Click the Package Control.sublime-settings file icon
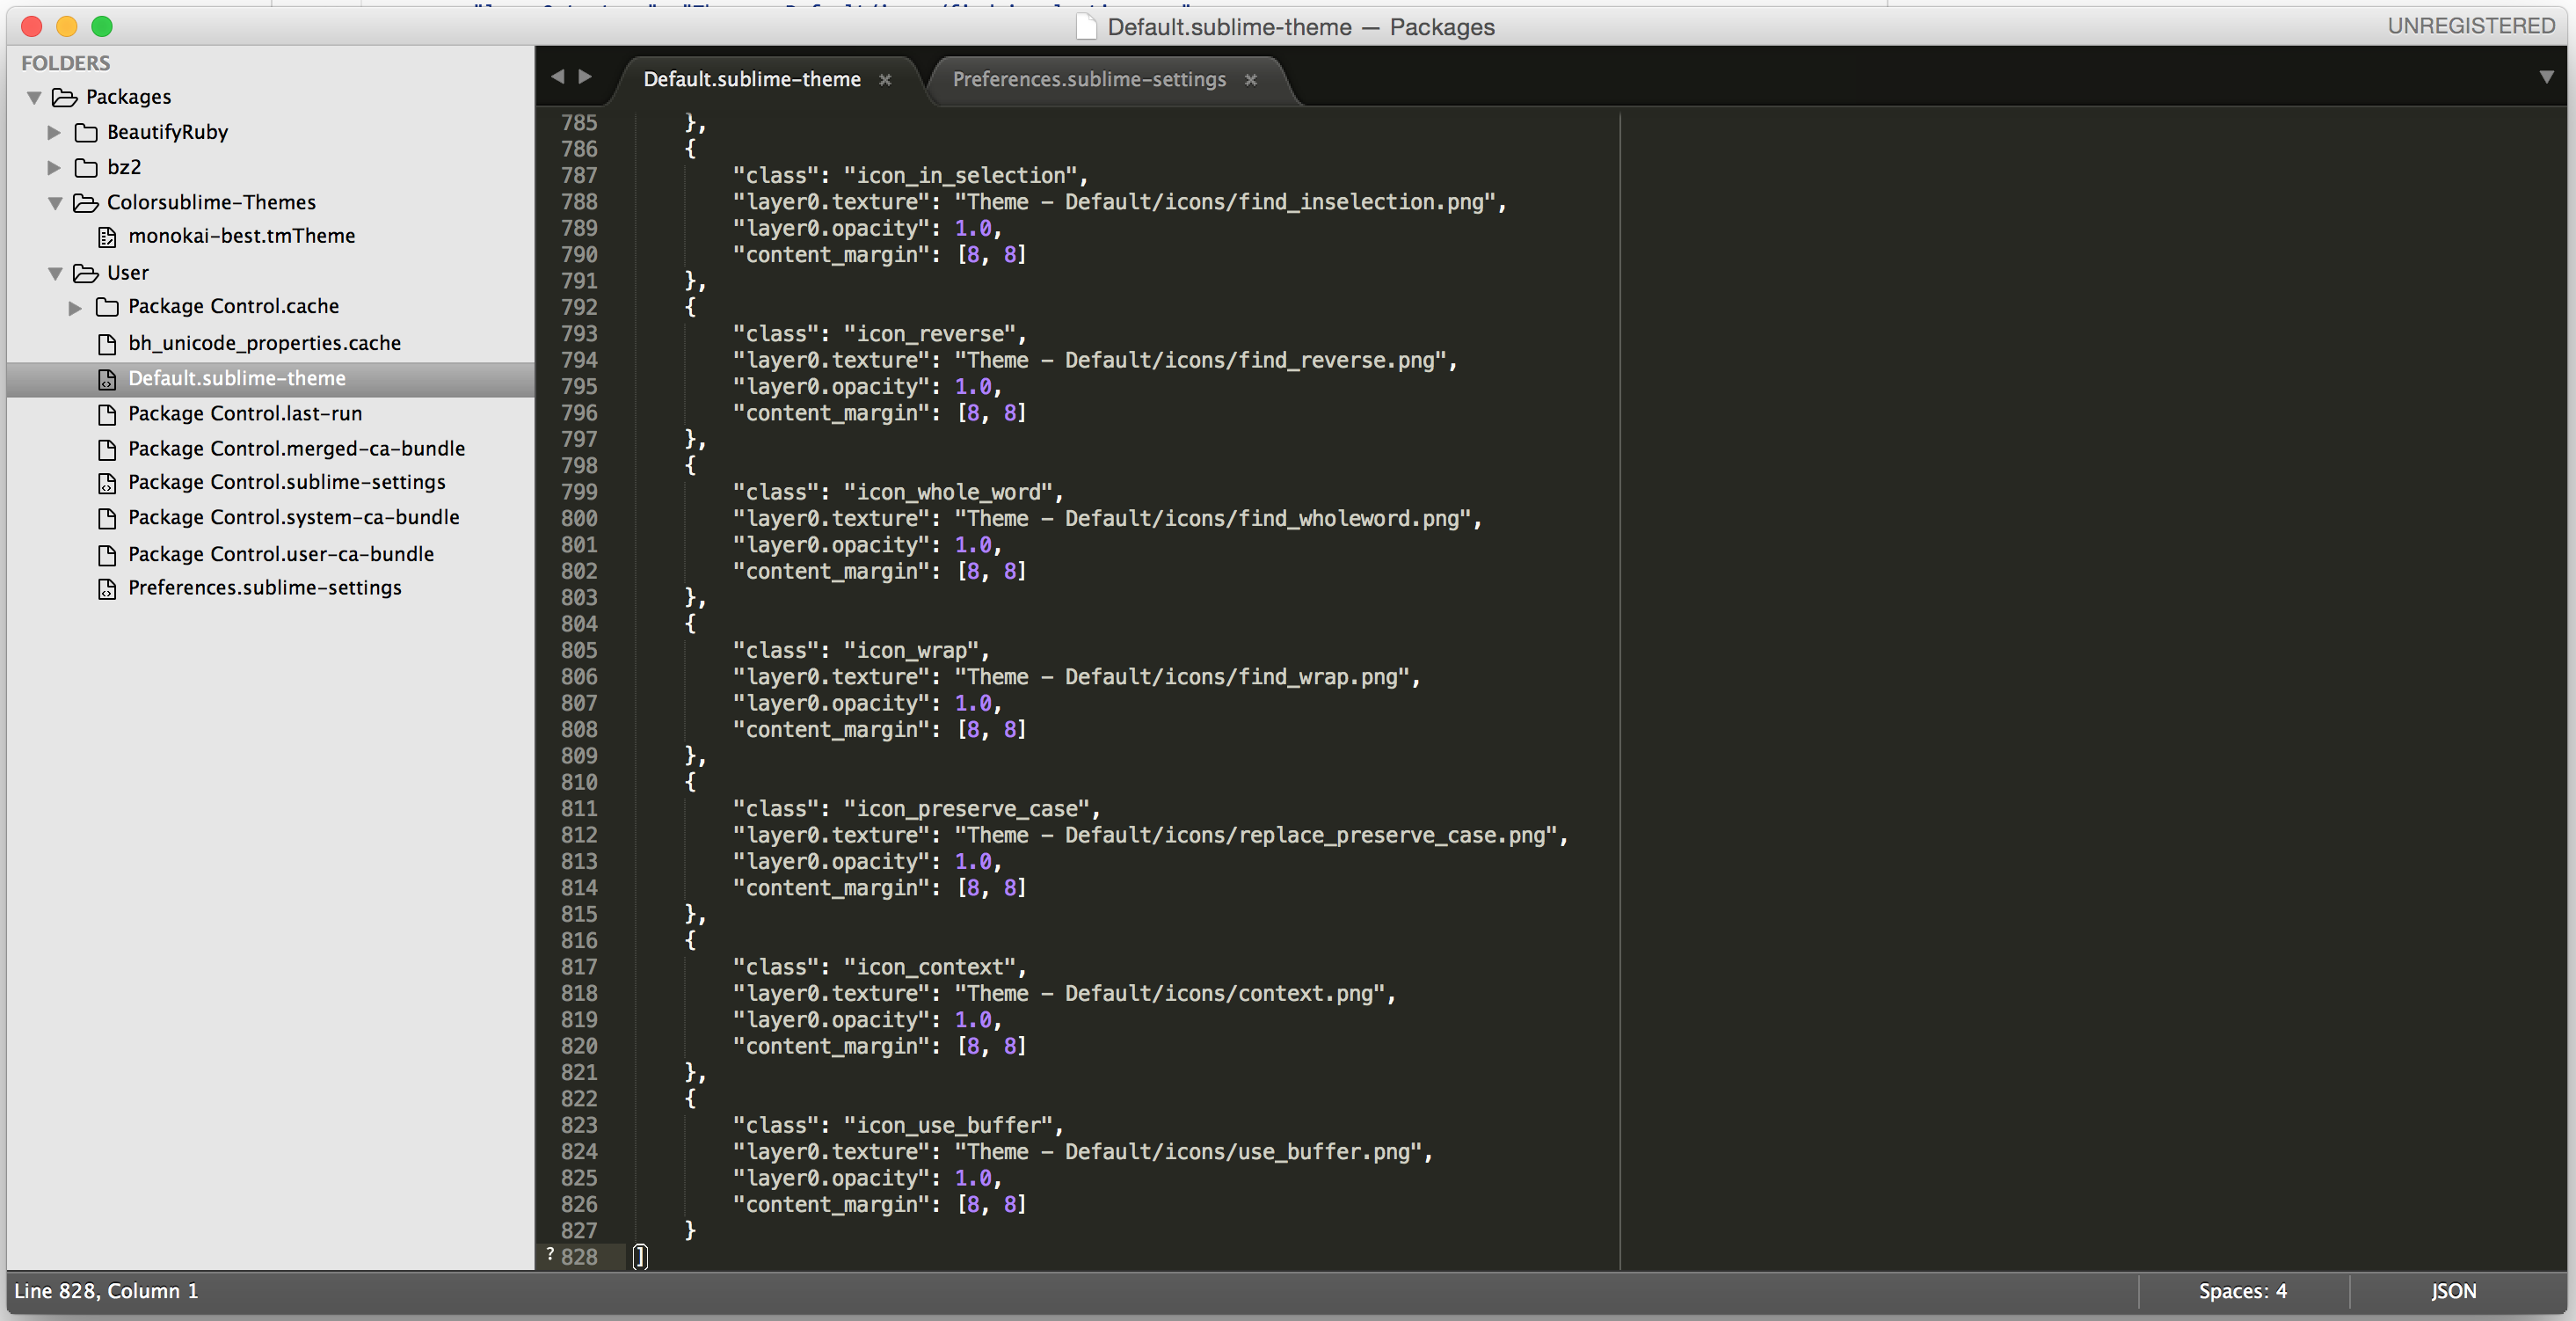 point(107,483)
